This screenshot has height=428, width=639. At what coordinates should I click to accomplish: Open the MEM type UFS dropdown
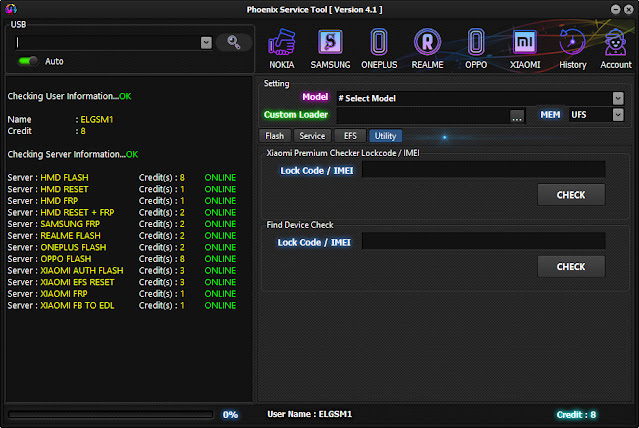618,115
